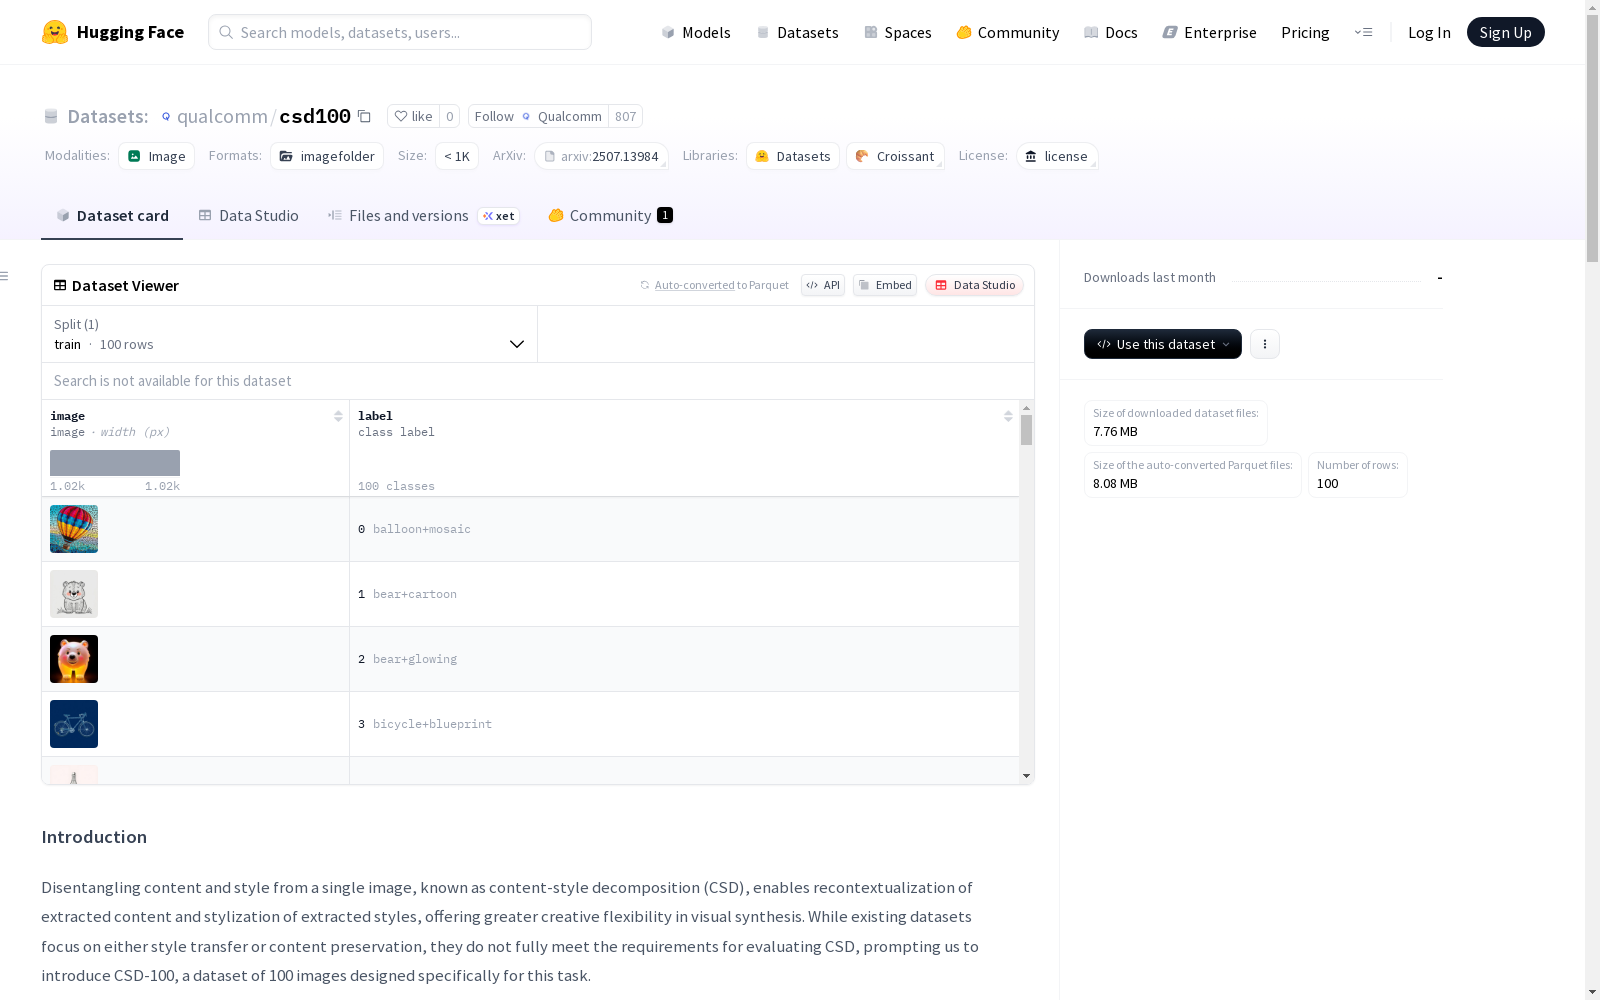Open Models in the top navigation

point(696,32)
